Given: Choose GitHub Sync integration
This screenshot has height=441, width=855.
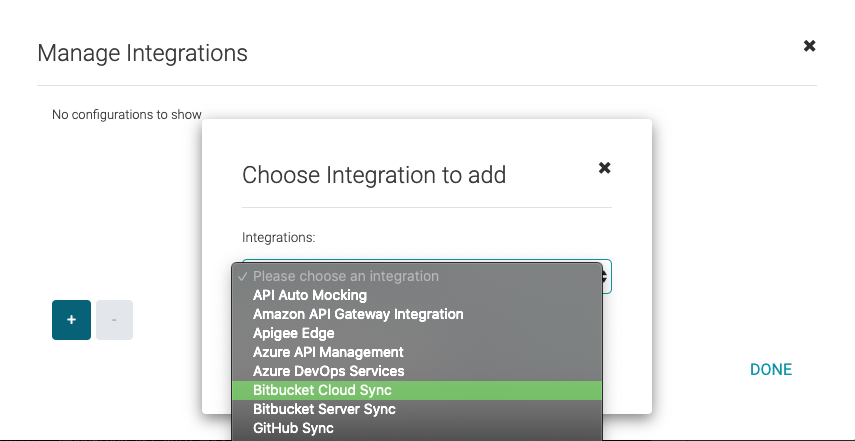Looking at the screenshot, I should 417,428.
